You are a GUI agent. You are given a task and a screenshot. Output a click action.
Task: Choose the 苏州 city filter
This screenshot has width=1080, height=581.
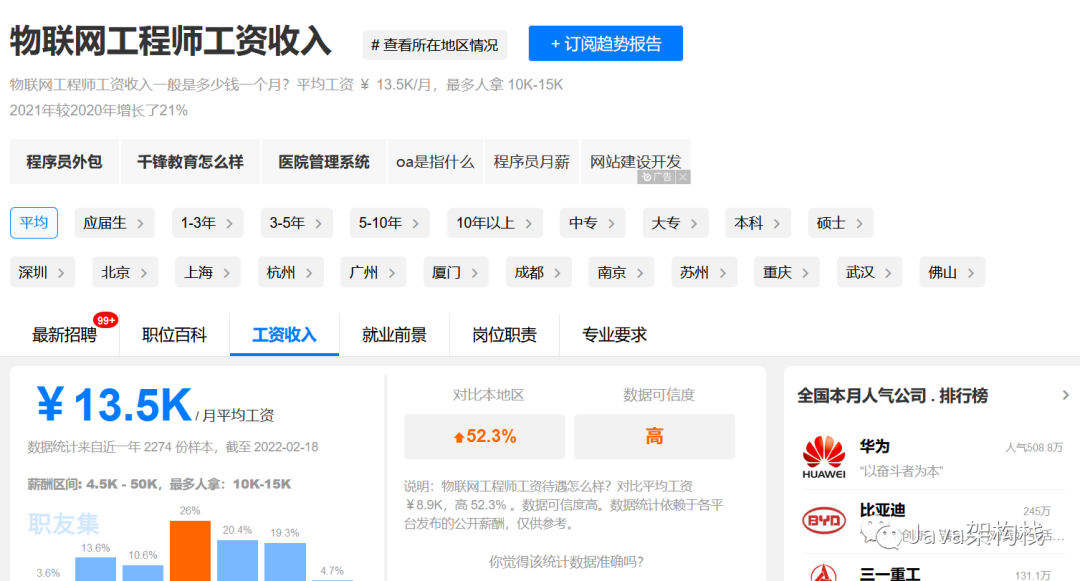pos(704,273)
